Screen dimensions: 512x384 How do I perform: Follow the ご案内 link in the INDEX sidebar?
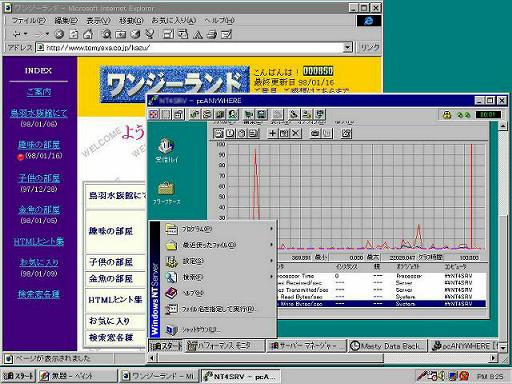click(x=39, y=92)
